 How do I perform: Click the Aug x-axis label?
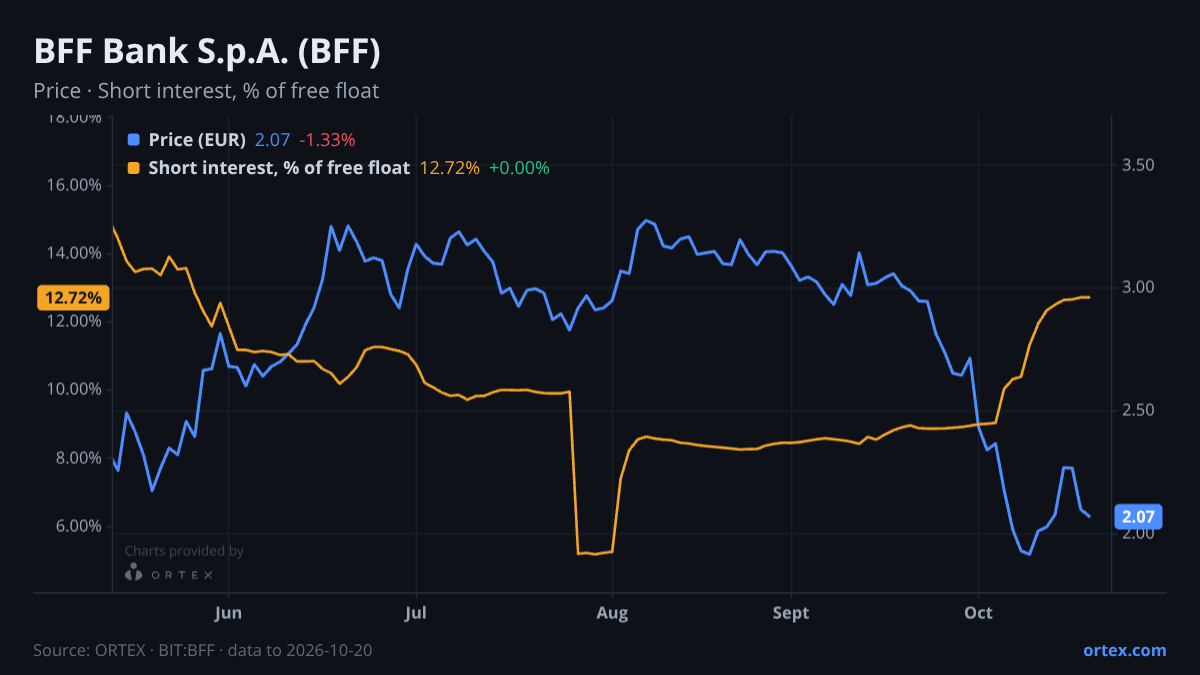tap(612, 613)
